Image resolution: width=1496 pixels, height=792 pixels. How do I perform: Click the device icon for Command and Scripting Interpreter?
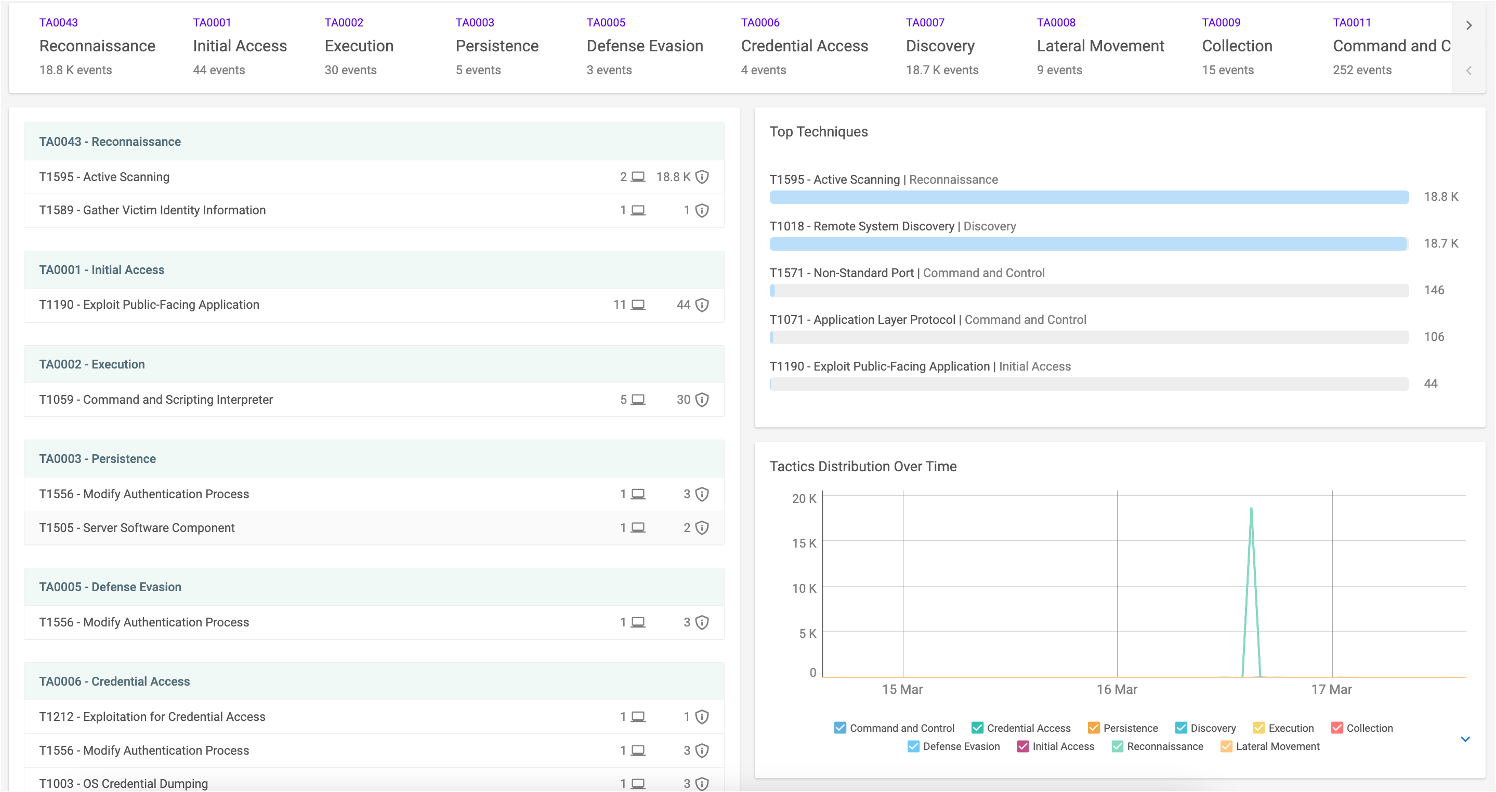click(638, 400)
